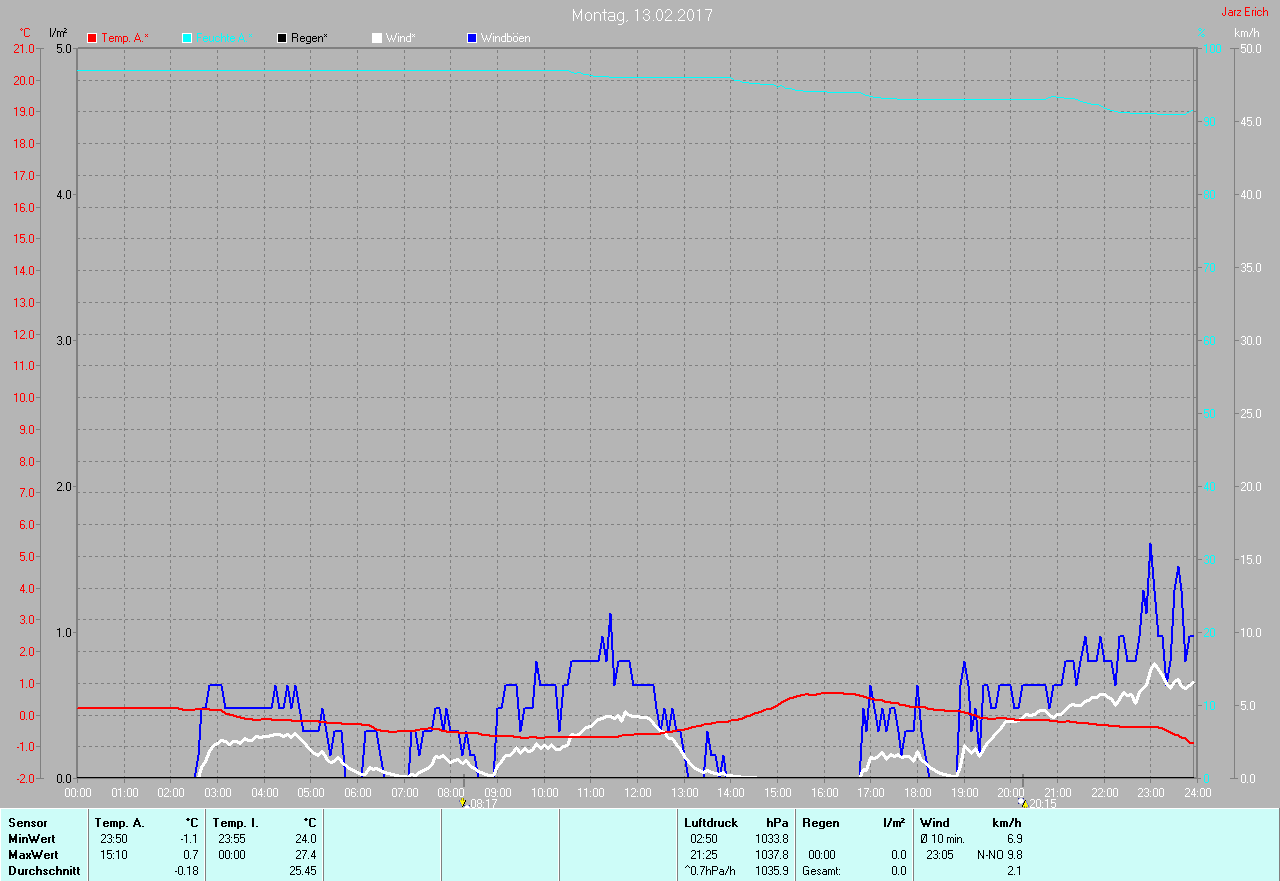Image resolution: width=1280 pixels, height=881 pixels.
Task: Select the average outdoor temperature "-0.18"
Action: point(186,871)
